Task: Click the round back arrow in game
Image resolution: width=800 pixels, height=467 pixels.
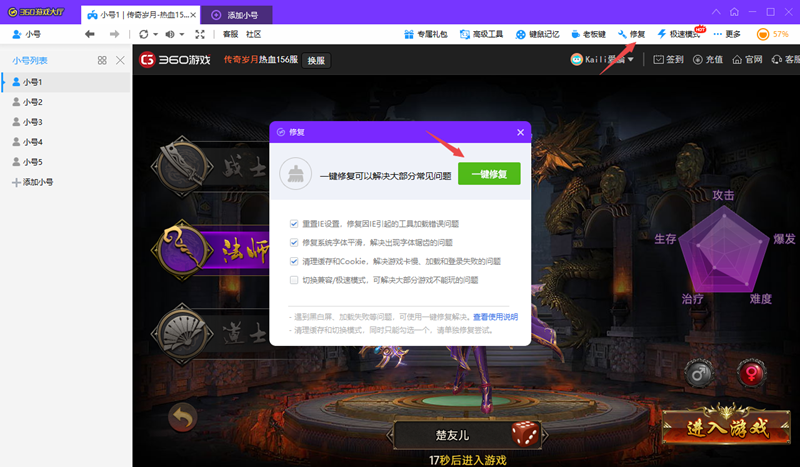Action: point(183,417)
